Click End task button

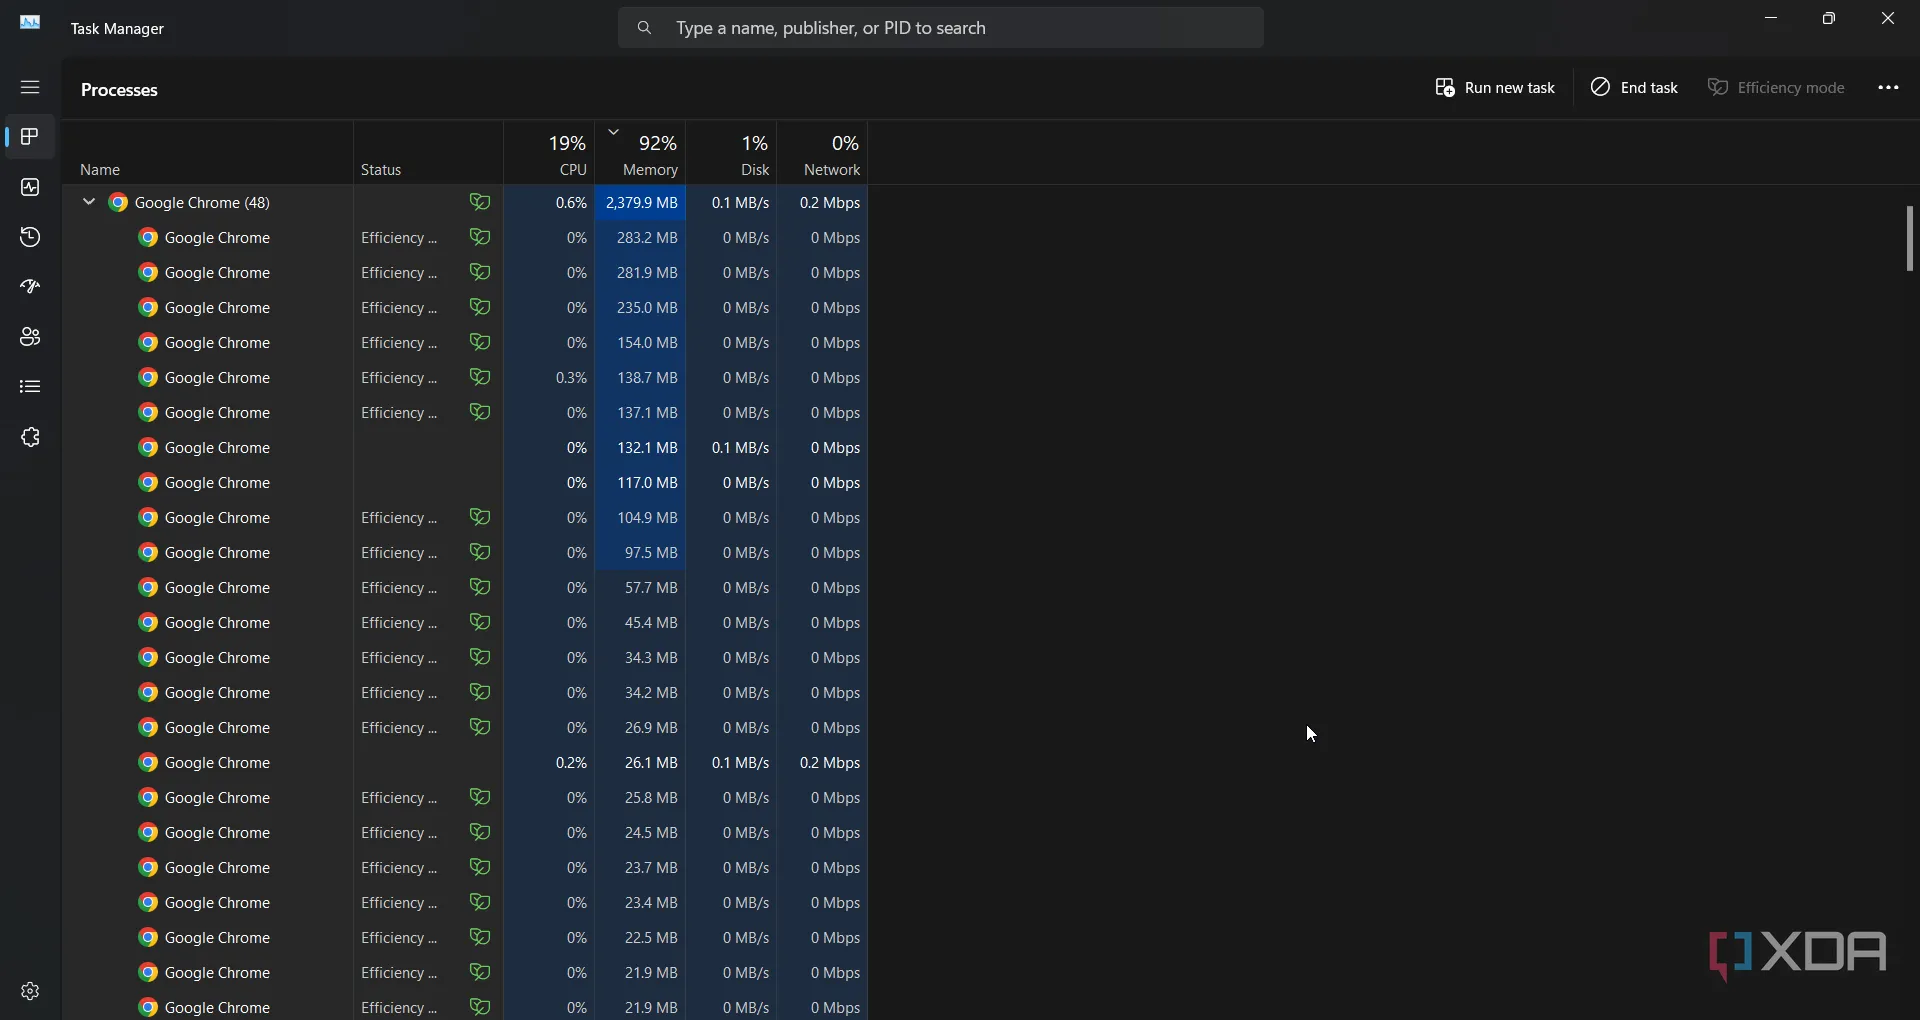pyautogui.click(x=1635, y=88)
